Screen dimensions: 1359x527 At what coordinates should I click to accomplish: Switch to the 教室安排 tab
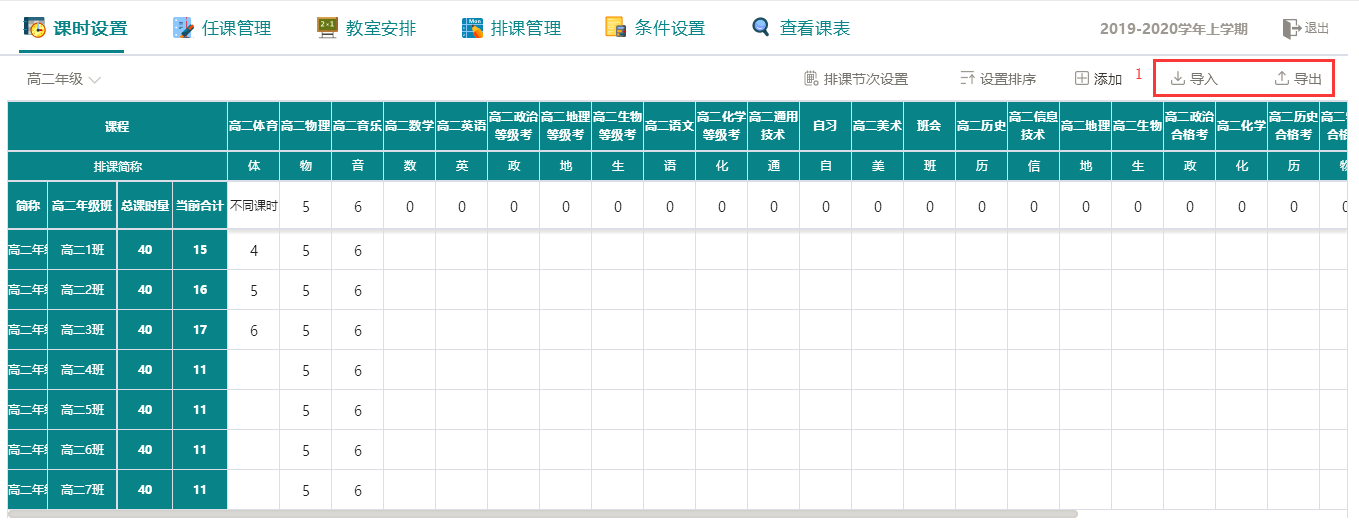tap(366, 28)
